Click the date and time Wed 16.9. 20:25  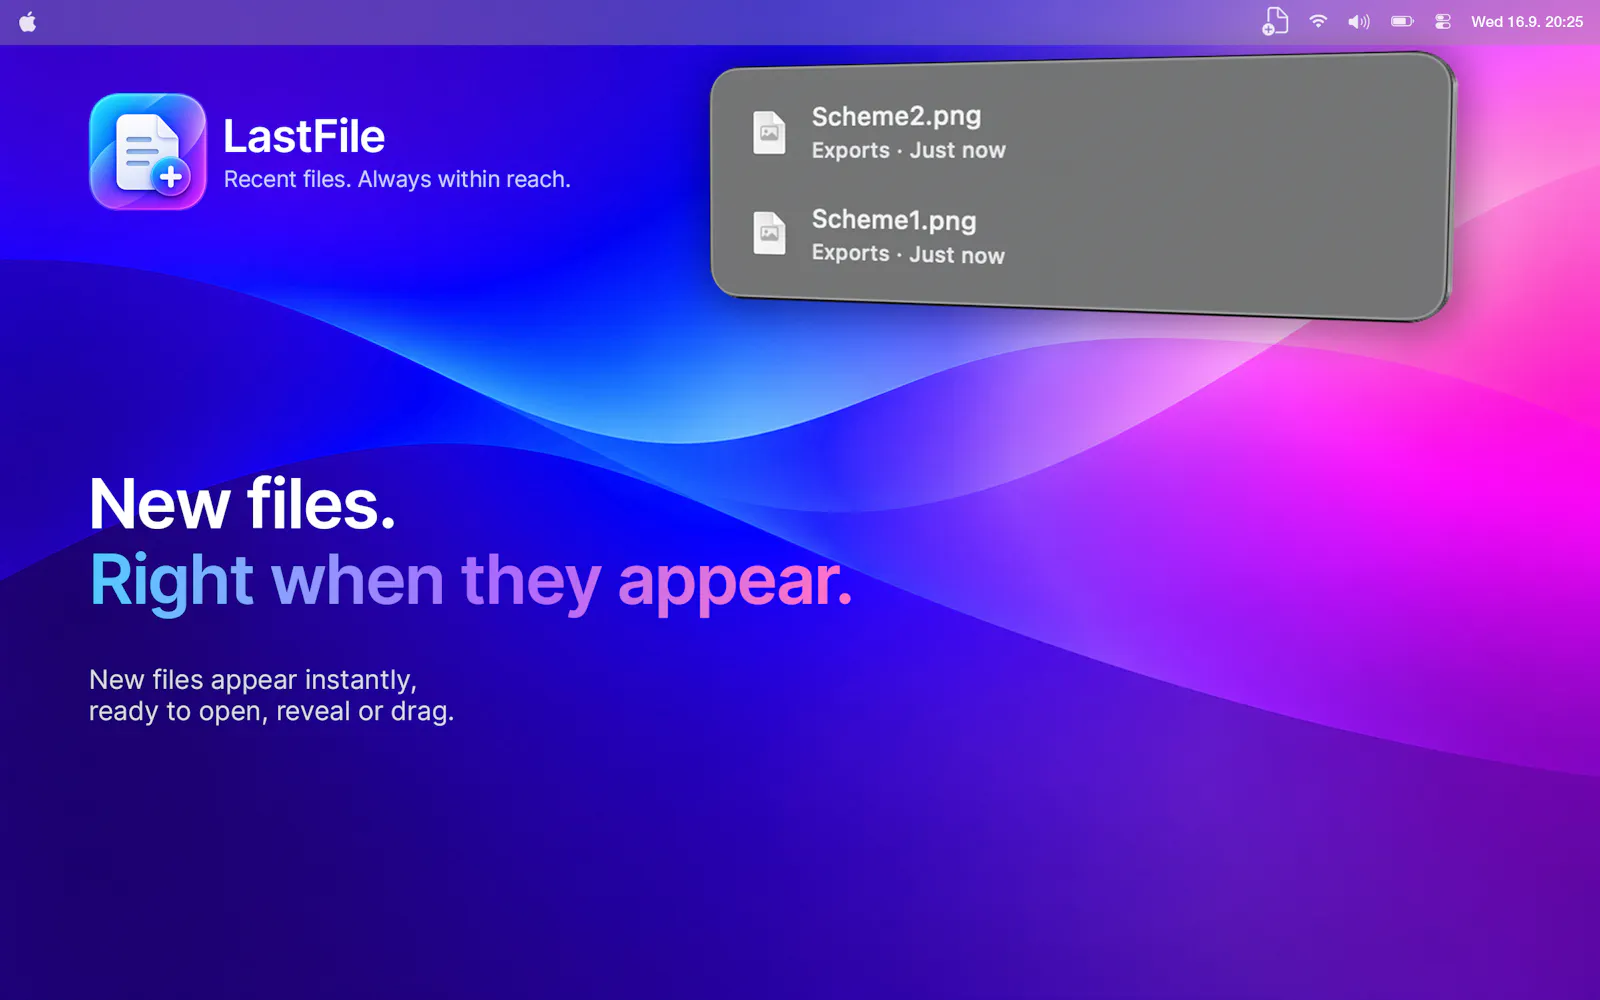(1527, 21)
